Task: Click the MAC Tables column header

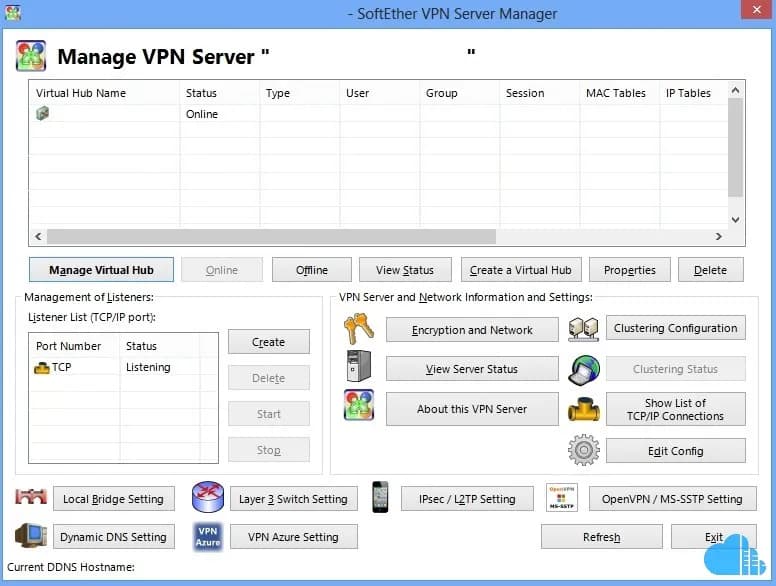Action: click(x=620, y=93)
